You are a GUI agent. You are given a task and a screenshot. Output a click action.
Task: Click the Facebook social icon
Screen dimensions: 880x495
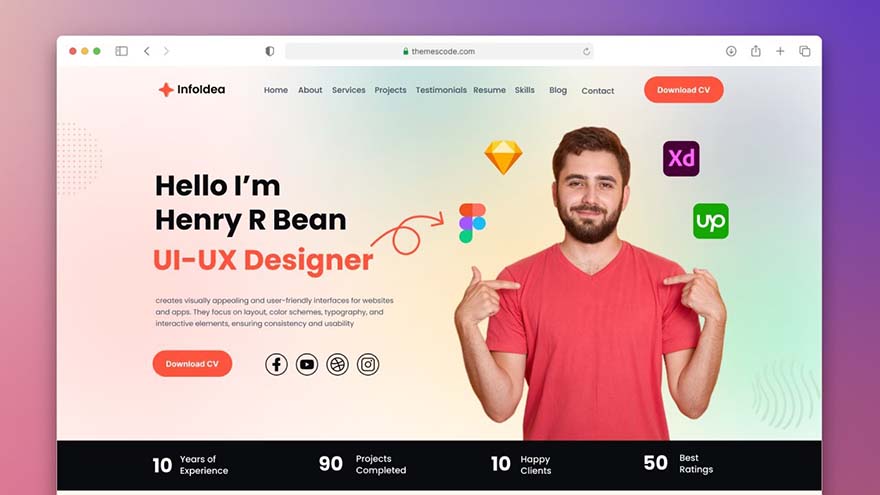276,364
